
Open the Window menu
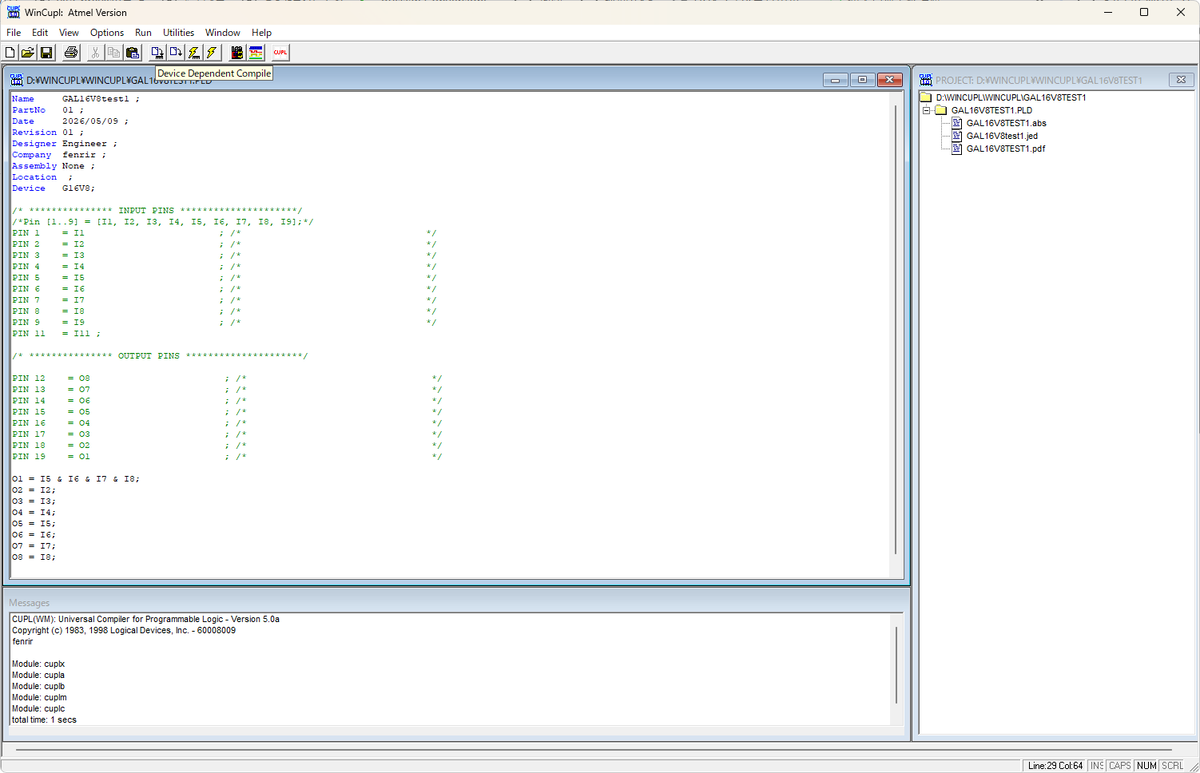tap(222, 33)
